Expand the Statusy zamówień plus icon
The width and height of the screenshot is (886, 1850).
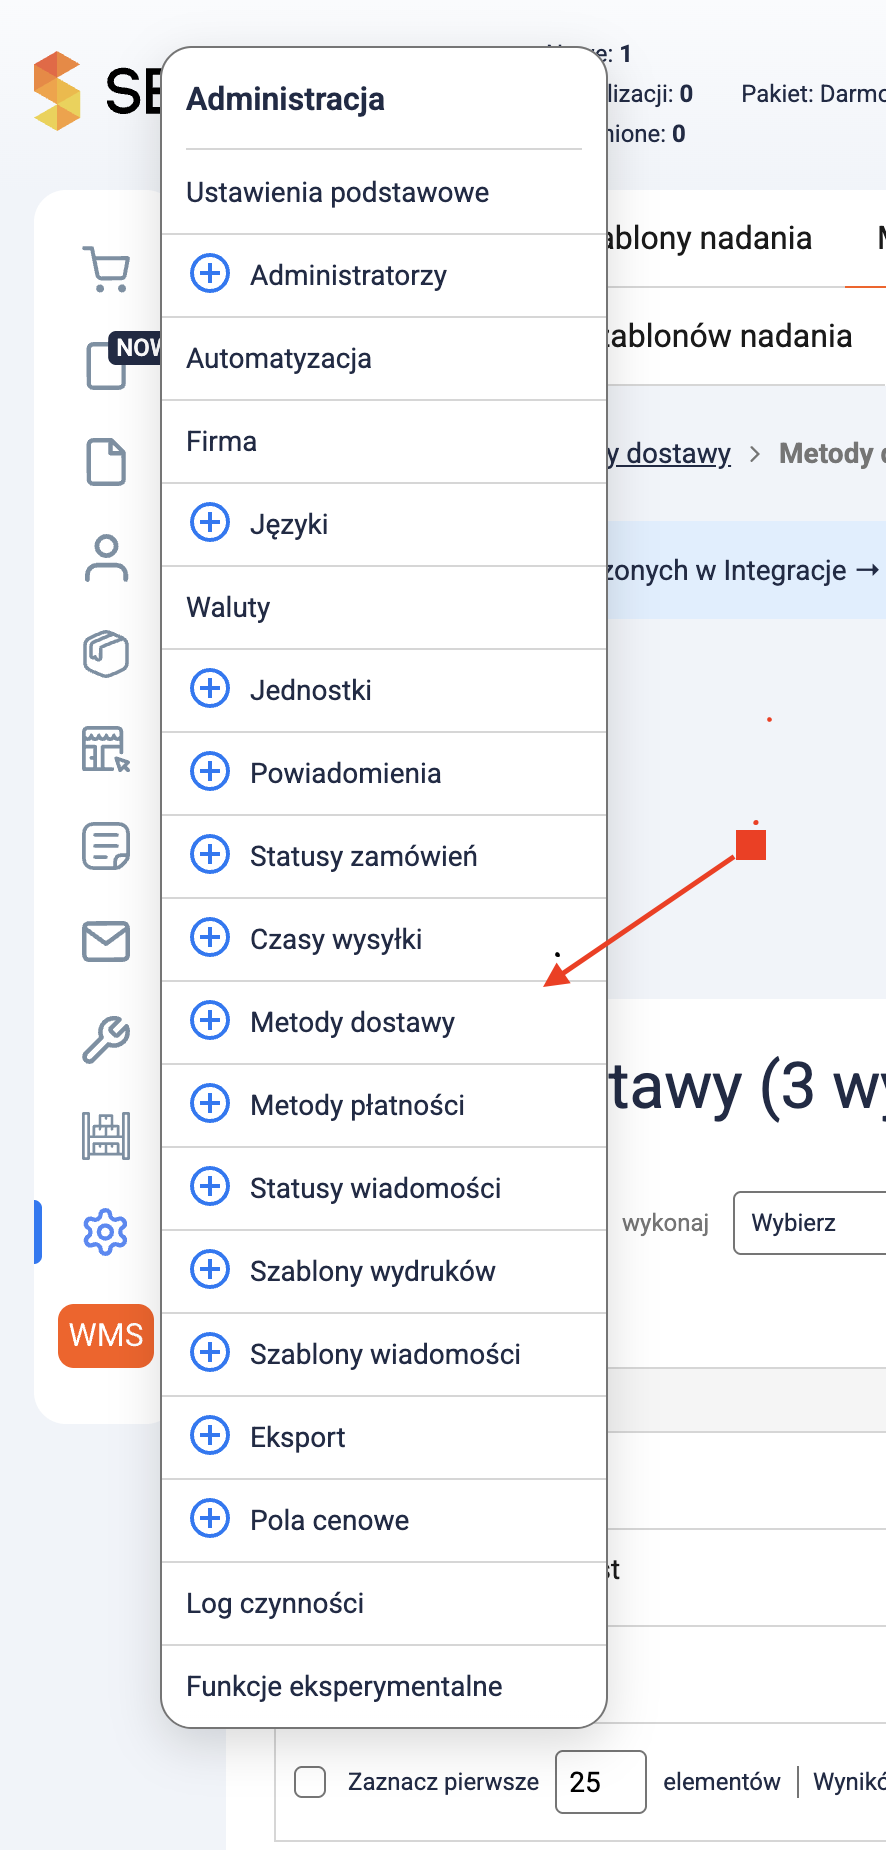pos(210,854)
